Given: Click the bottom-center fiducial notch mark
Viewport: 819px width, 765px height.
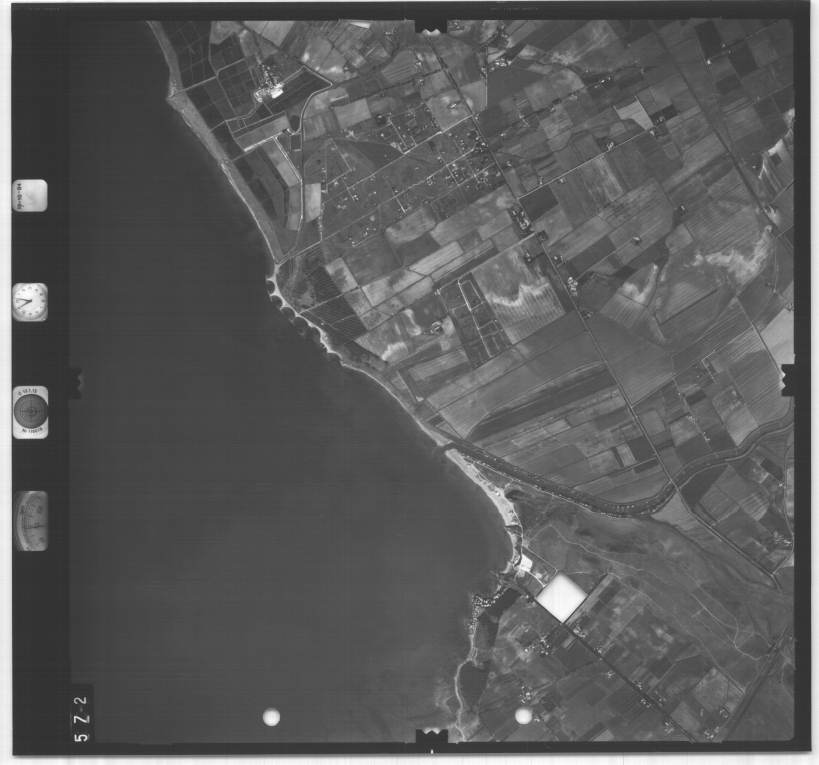Looking at the screenshot, I should pyautogui.click(x=431, y=738).
